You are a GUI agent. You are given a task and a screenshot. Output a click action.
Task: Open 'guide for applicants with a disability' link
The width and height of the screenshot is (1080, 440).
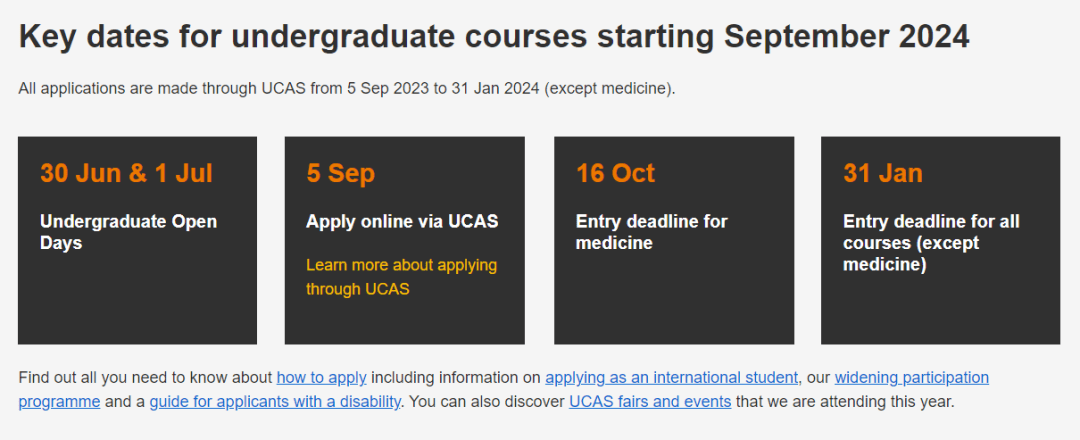coord(275,402)
